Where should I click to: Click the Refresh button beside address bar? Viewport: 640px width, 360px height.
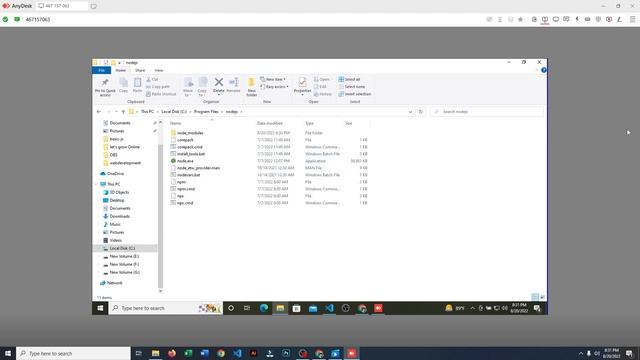pyautogui.click(x=420, y=112)
